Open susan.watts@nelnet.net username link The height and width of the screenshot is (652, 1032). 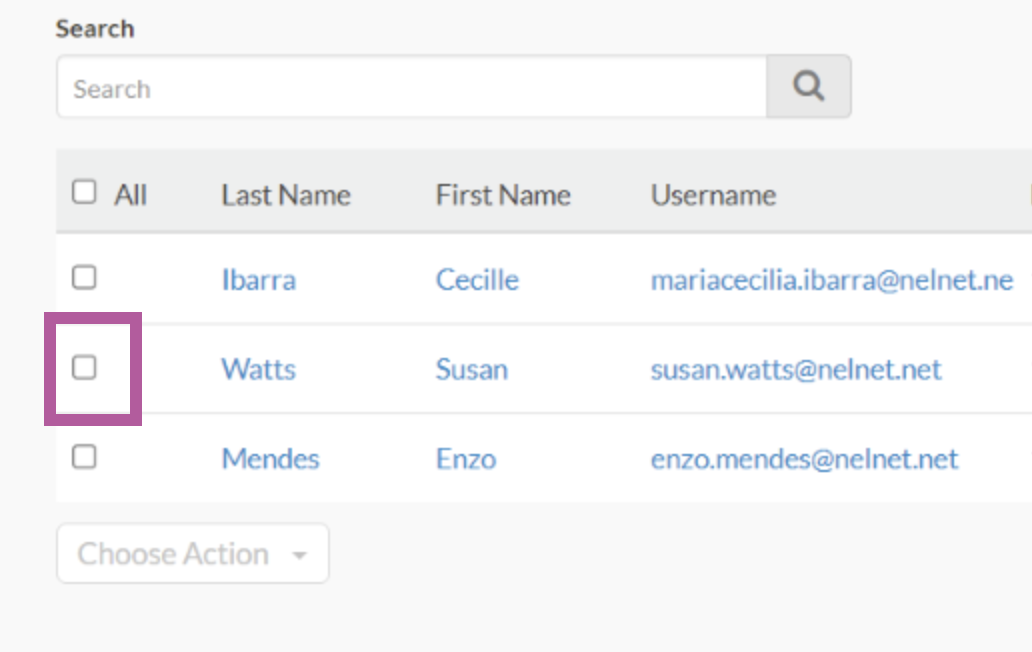tap(796, 369)
